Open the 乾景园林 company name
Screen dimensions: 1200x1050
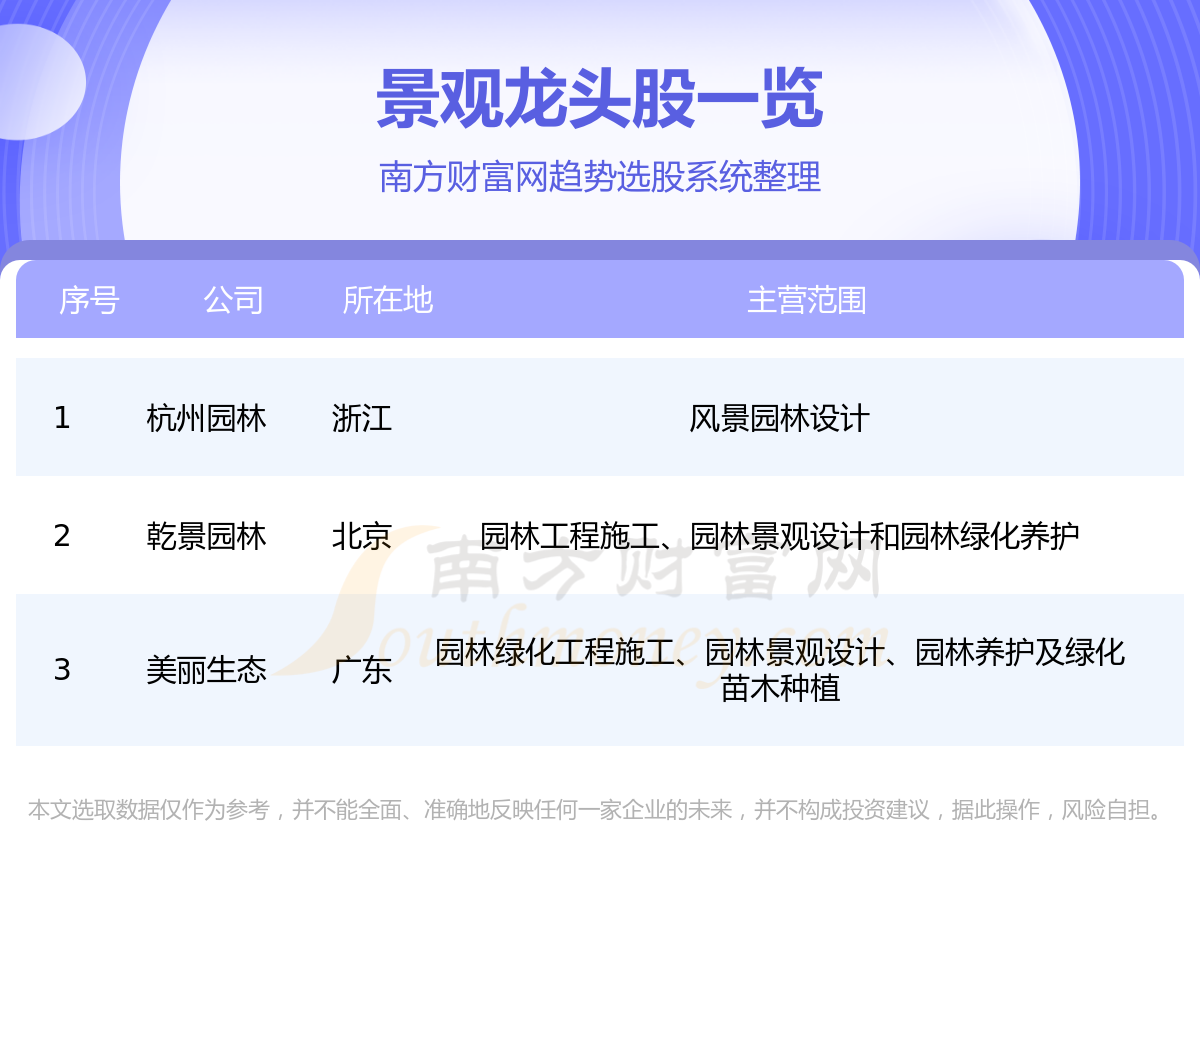pos(206,536)
